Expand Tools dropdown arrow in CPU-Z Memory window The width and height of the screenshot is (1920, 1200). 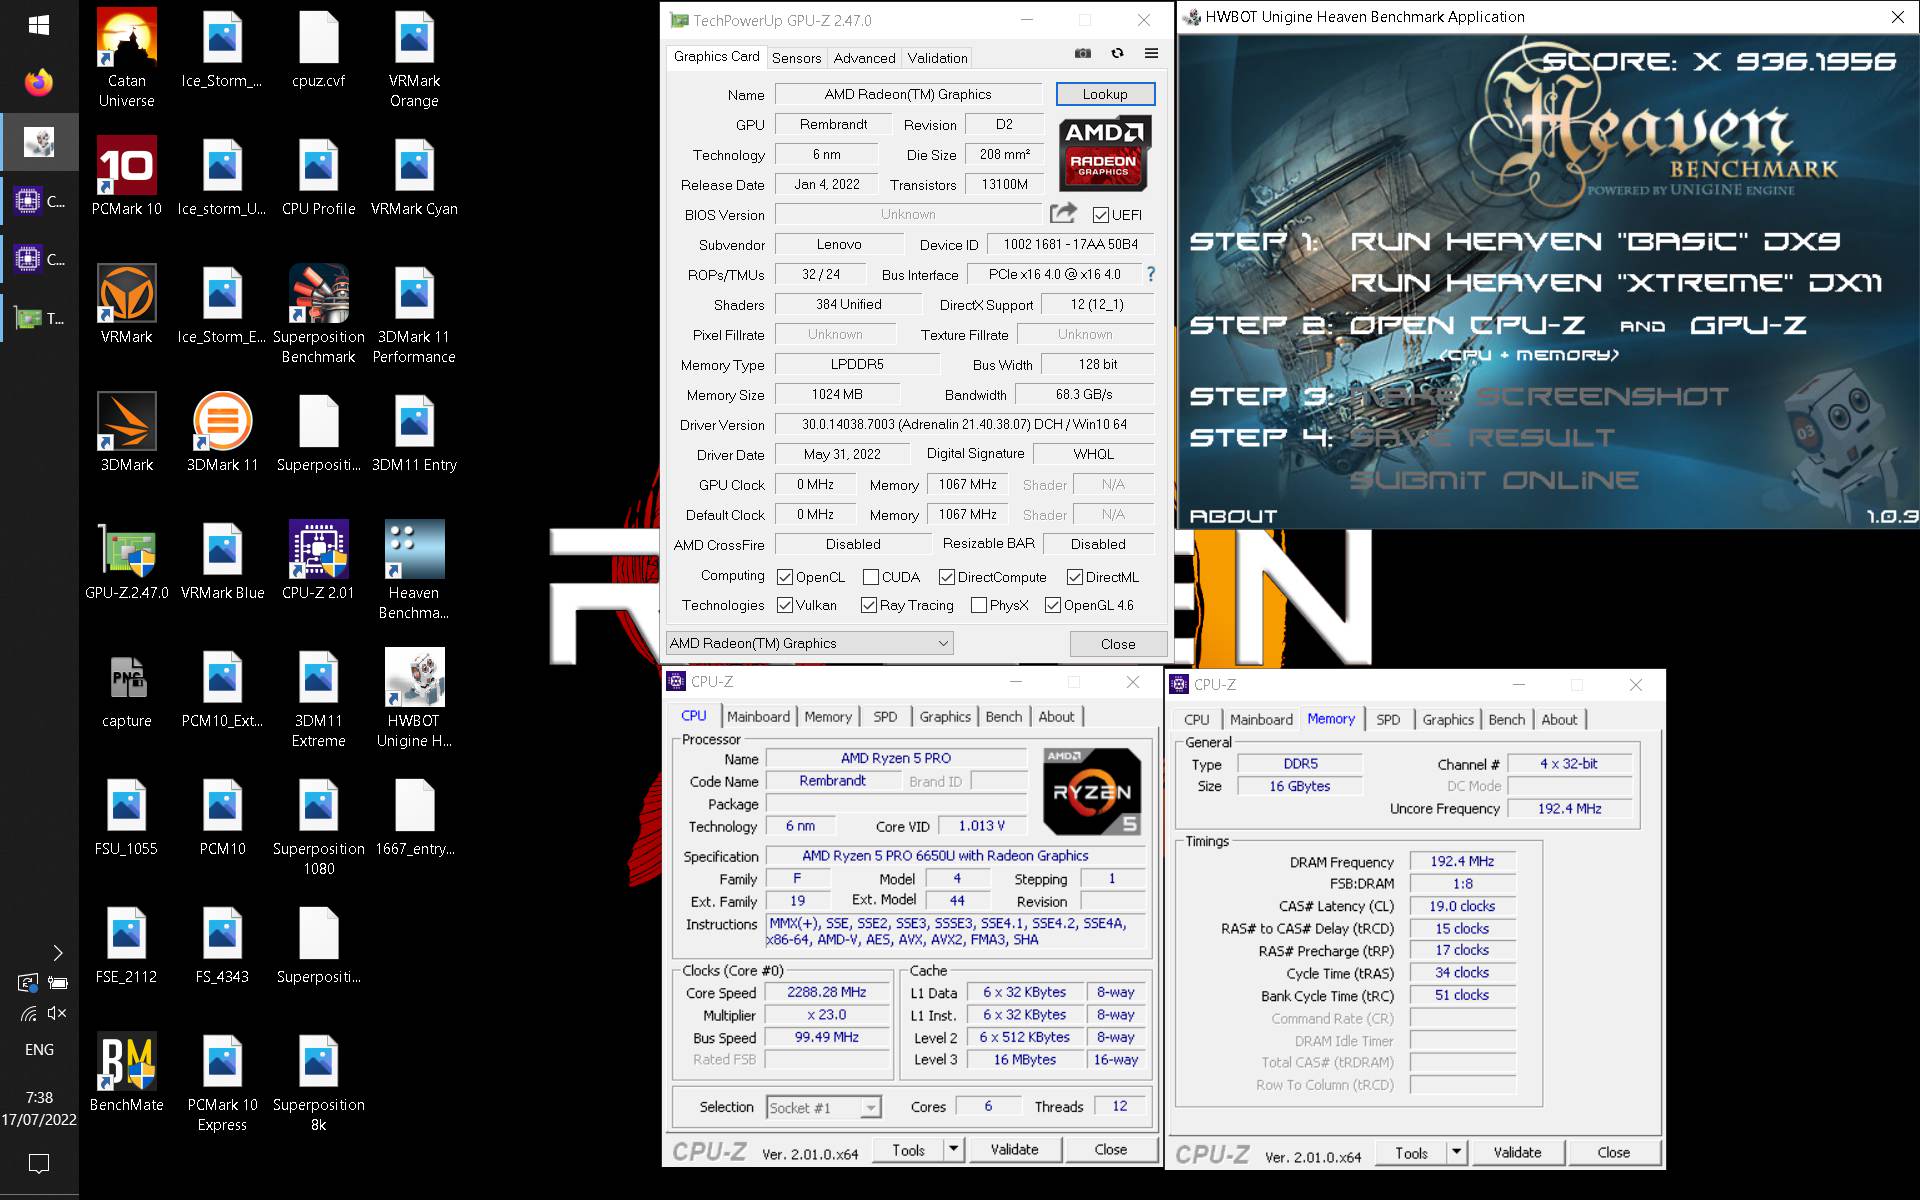(x=1457, y=1152)
